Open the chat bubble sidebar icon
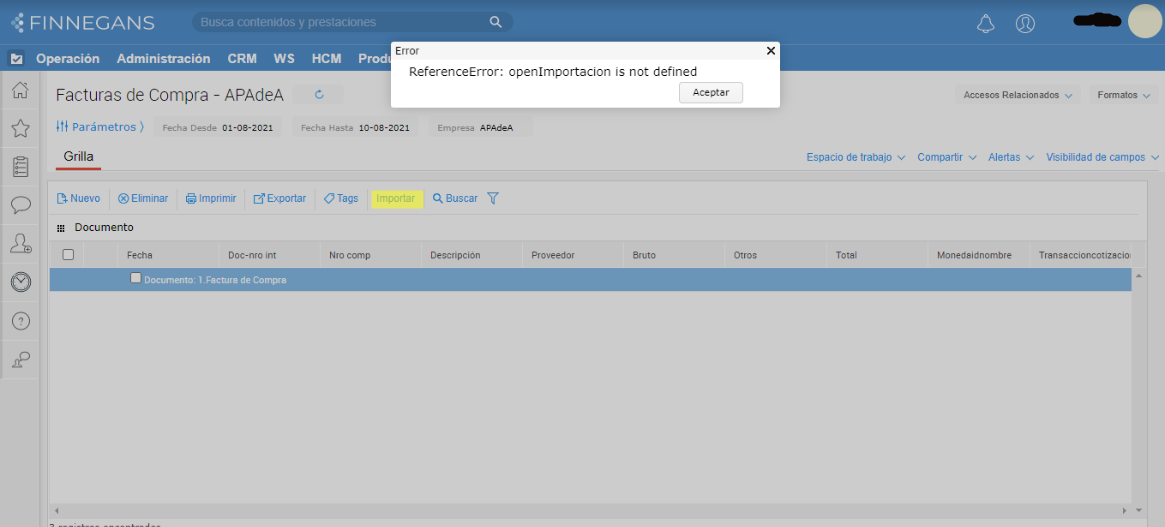1165x527 pixels. 20,205
